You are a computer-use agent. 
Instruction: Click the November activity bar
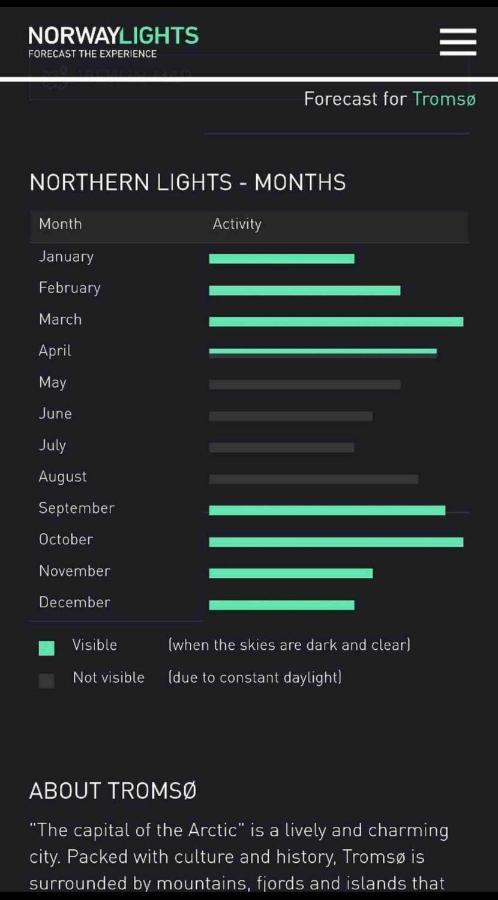click(x=291, y=573)
